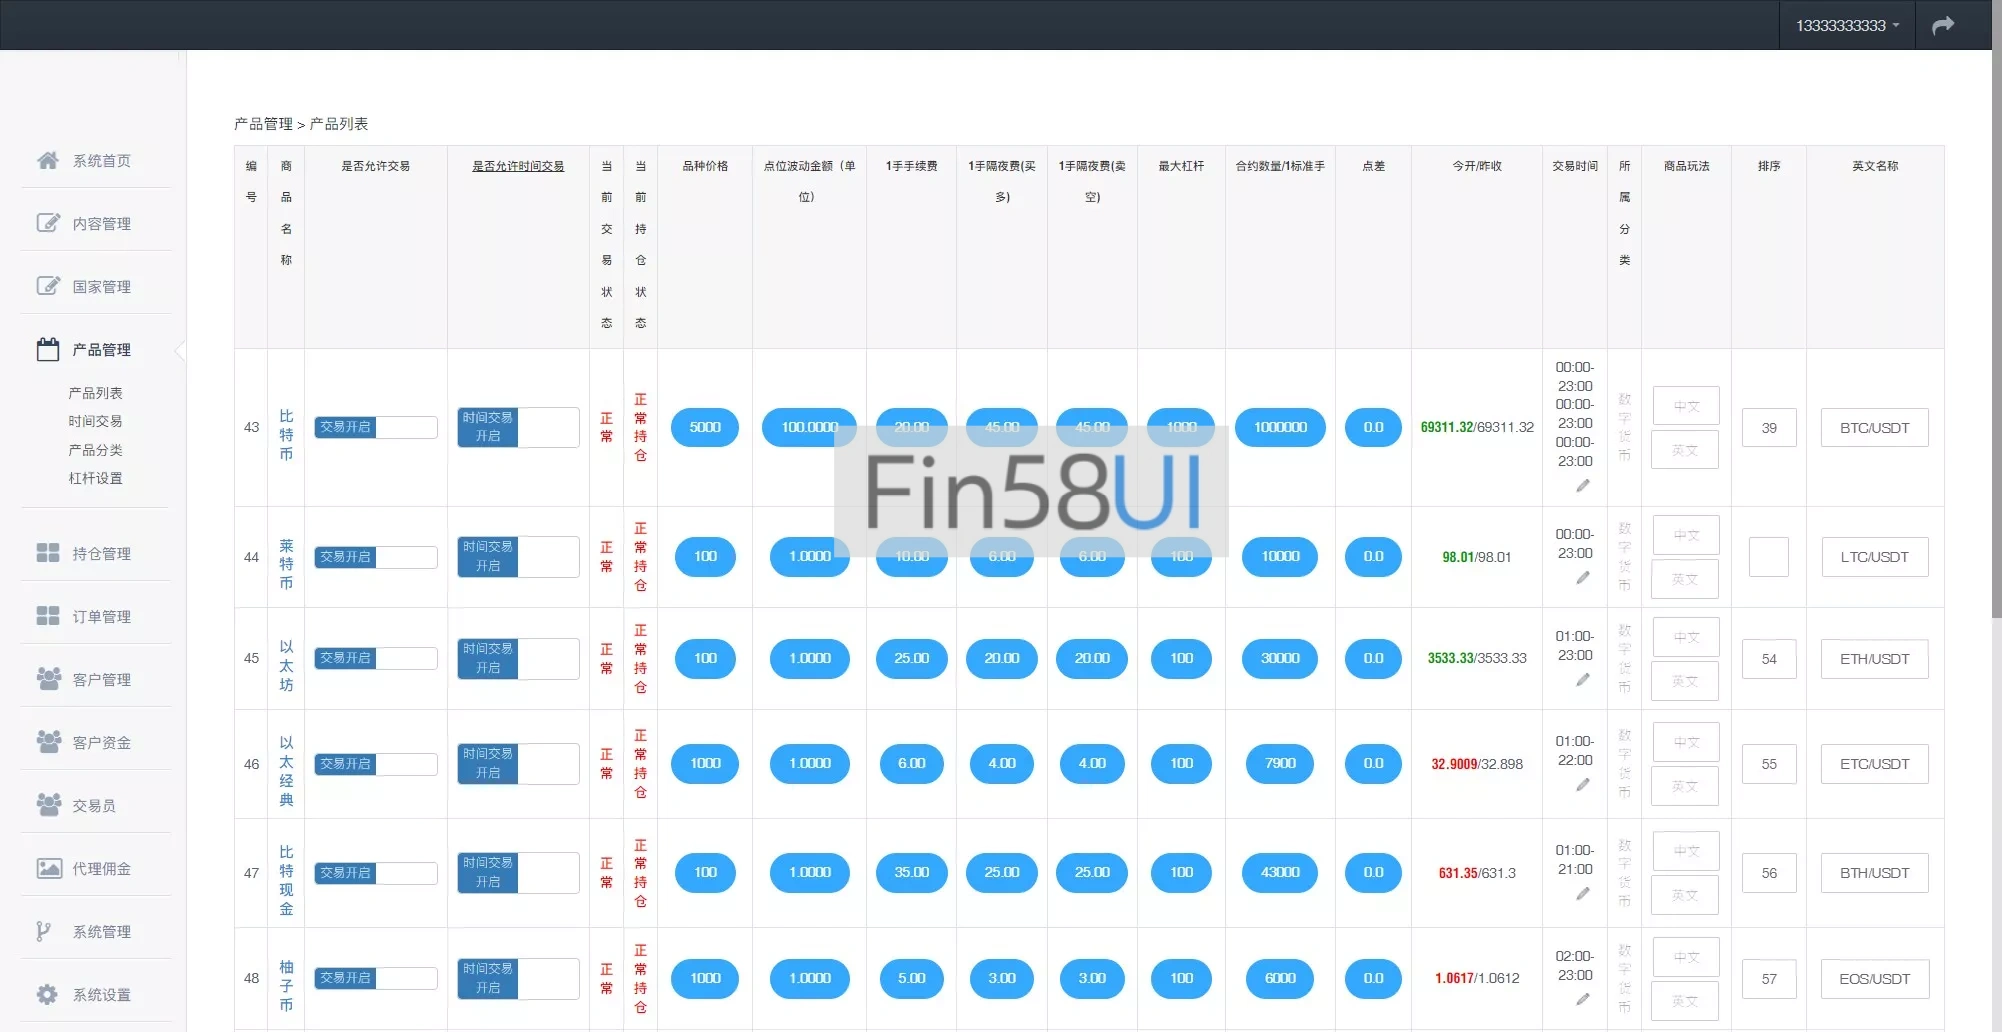Click 是否允许时间交易 column header link

coord(518,166)
